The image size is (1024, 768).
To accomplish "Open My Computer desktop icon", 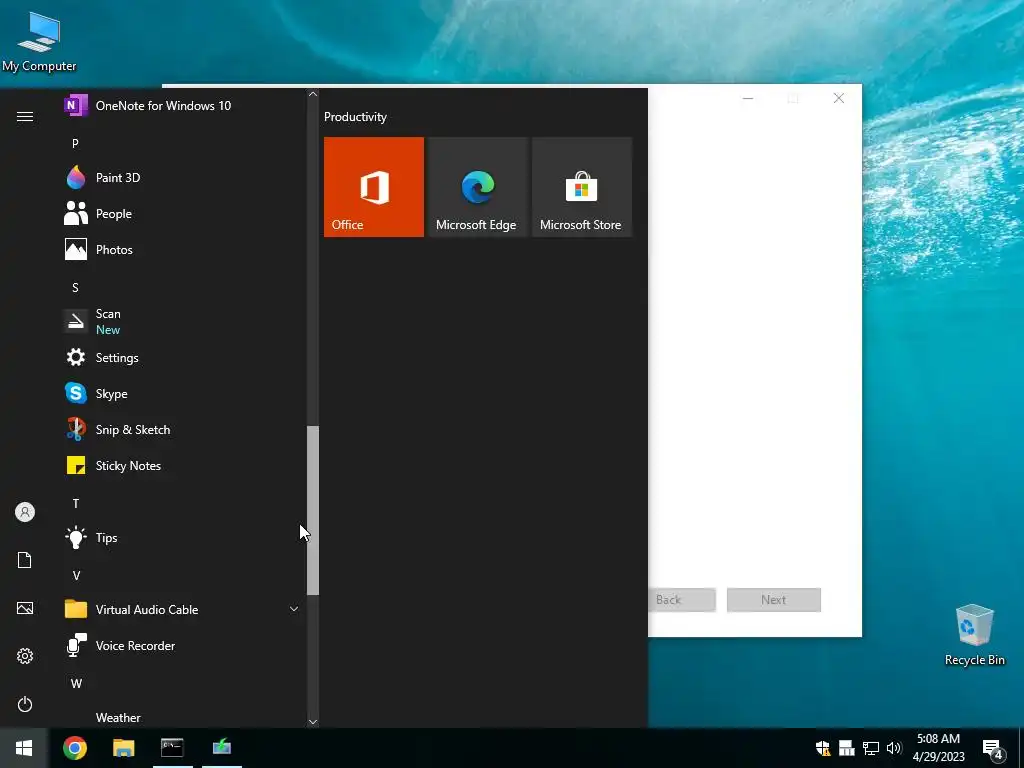I will coord(39,41).
